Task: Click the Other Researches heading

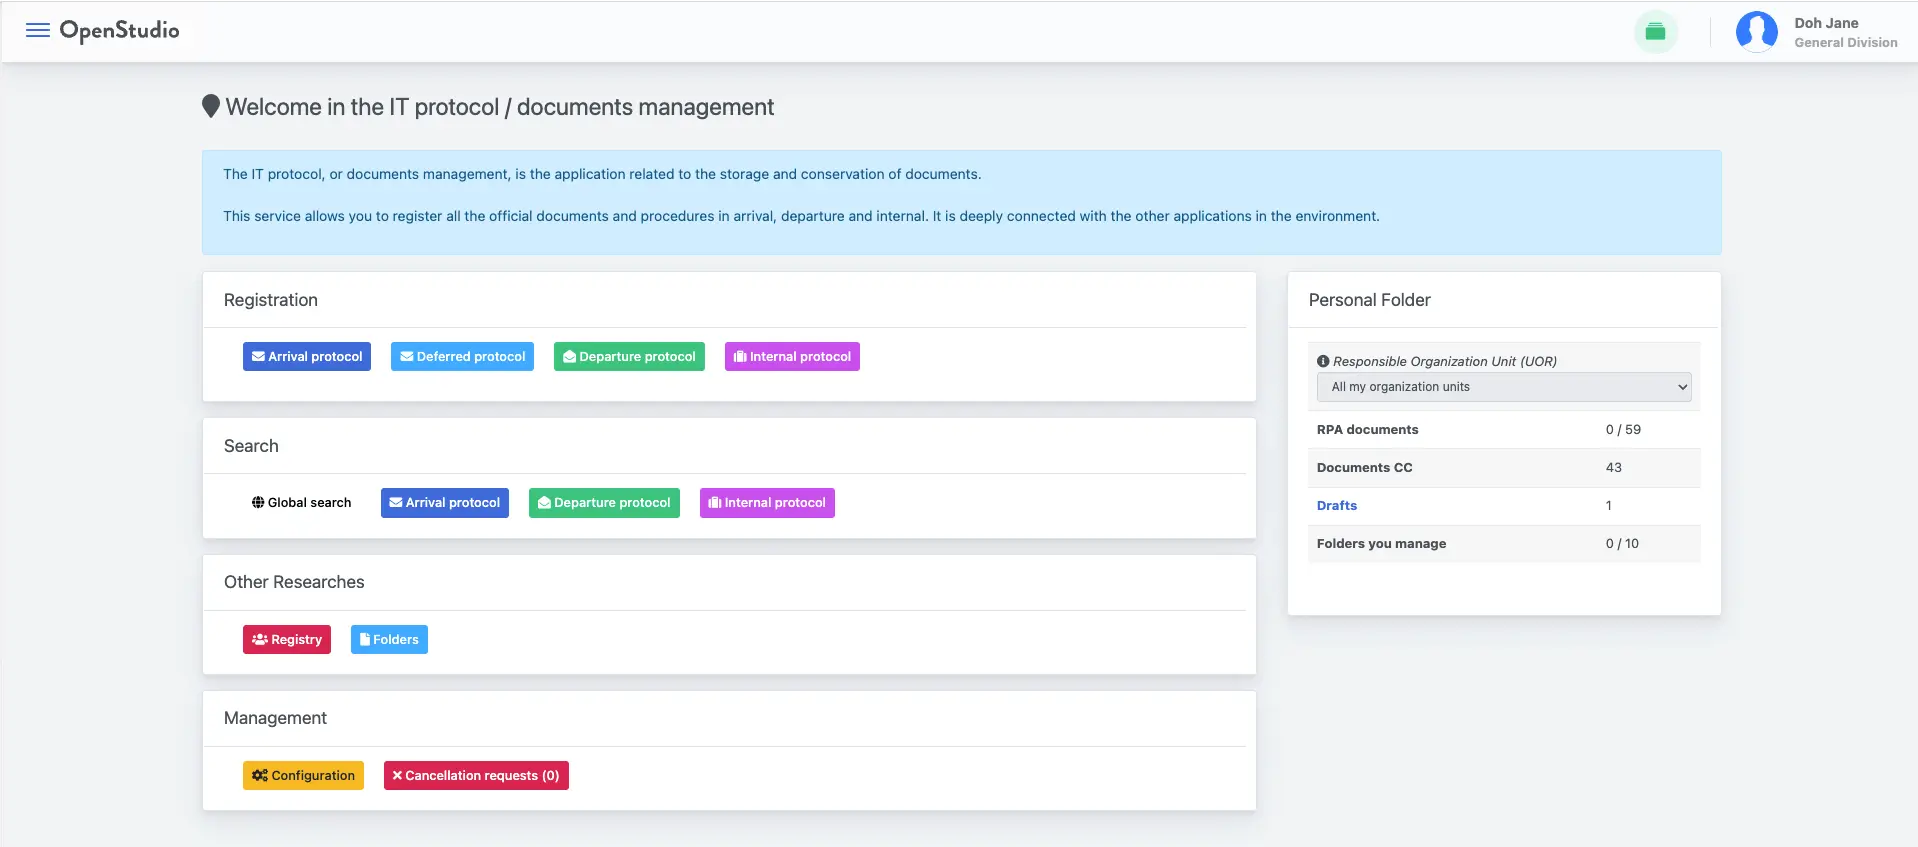Action: pos(294,582)
